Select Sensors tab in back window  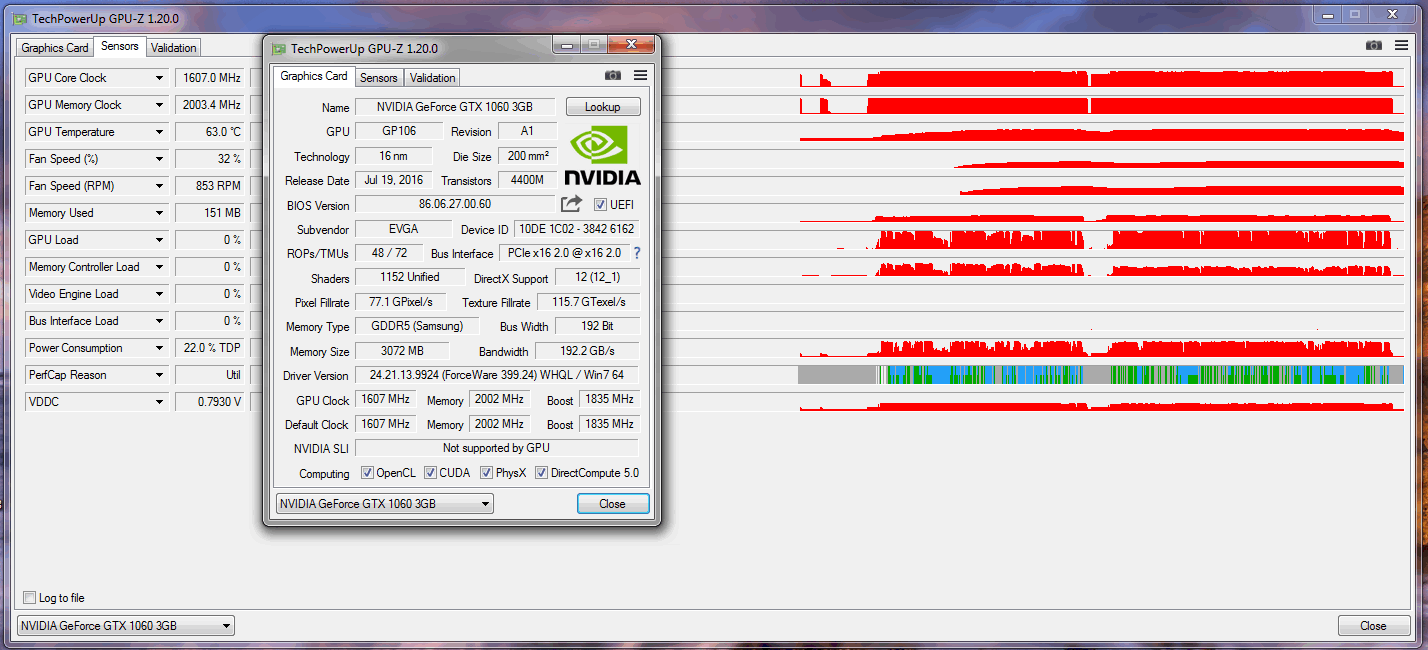click(120, 47)
